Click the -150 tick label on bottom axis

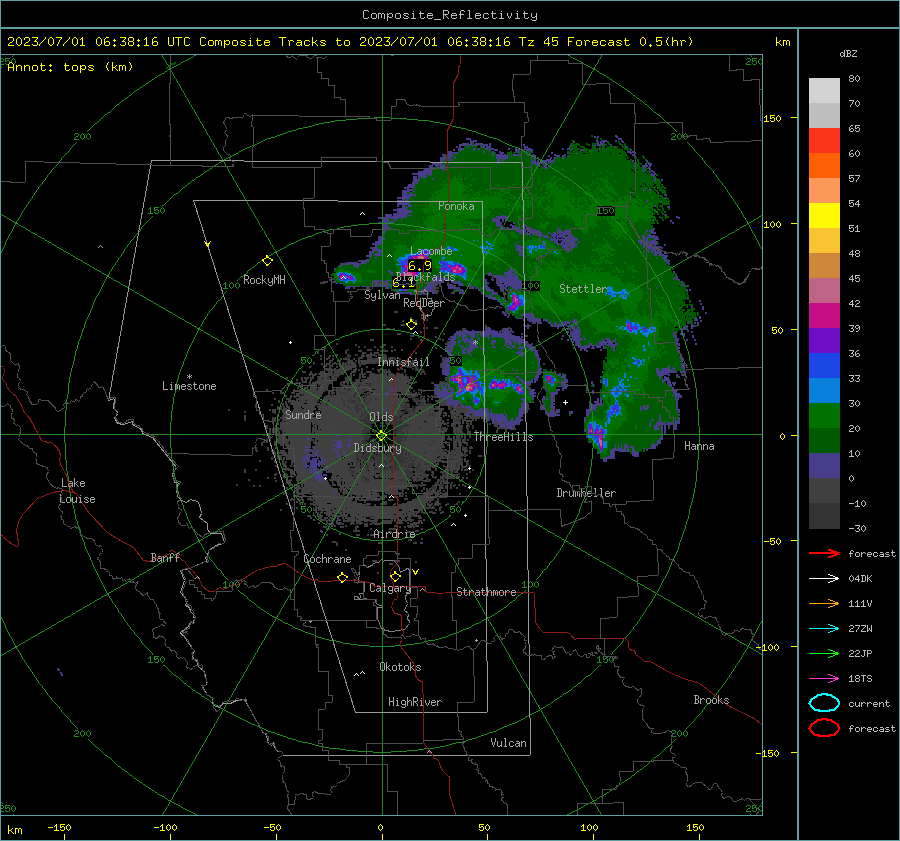point(59,827)
